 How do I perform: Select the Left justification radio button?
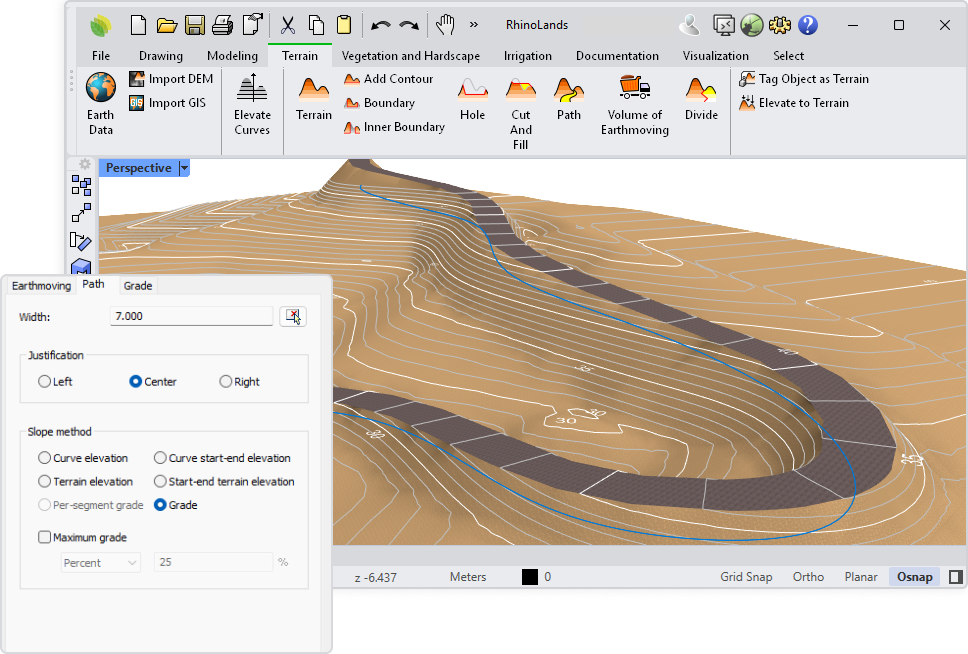[44, 381]
